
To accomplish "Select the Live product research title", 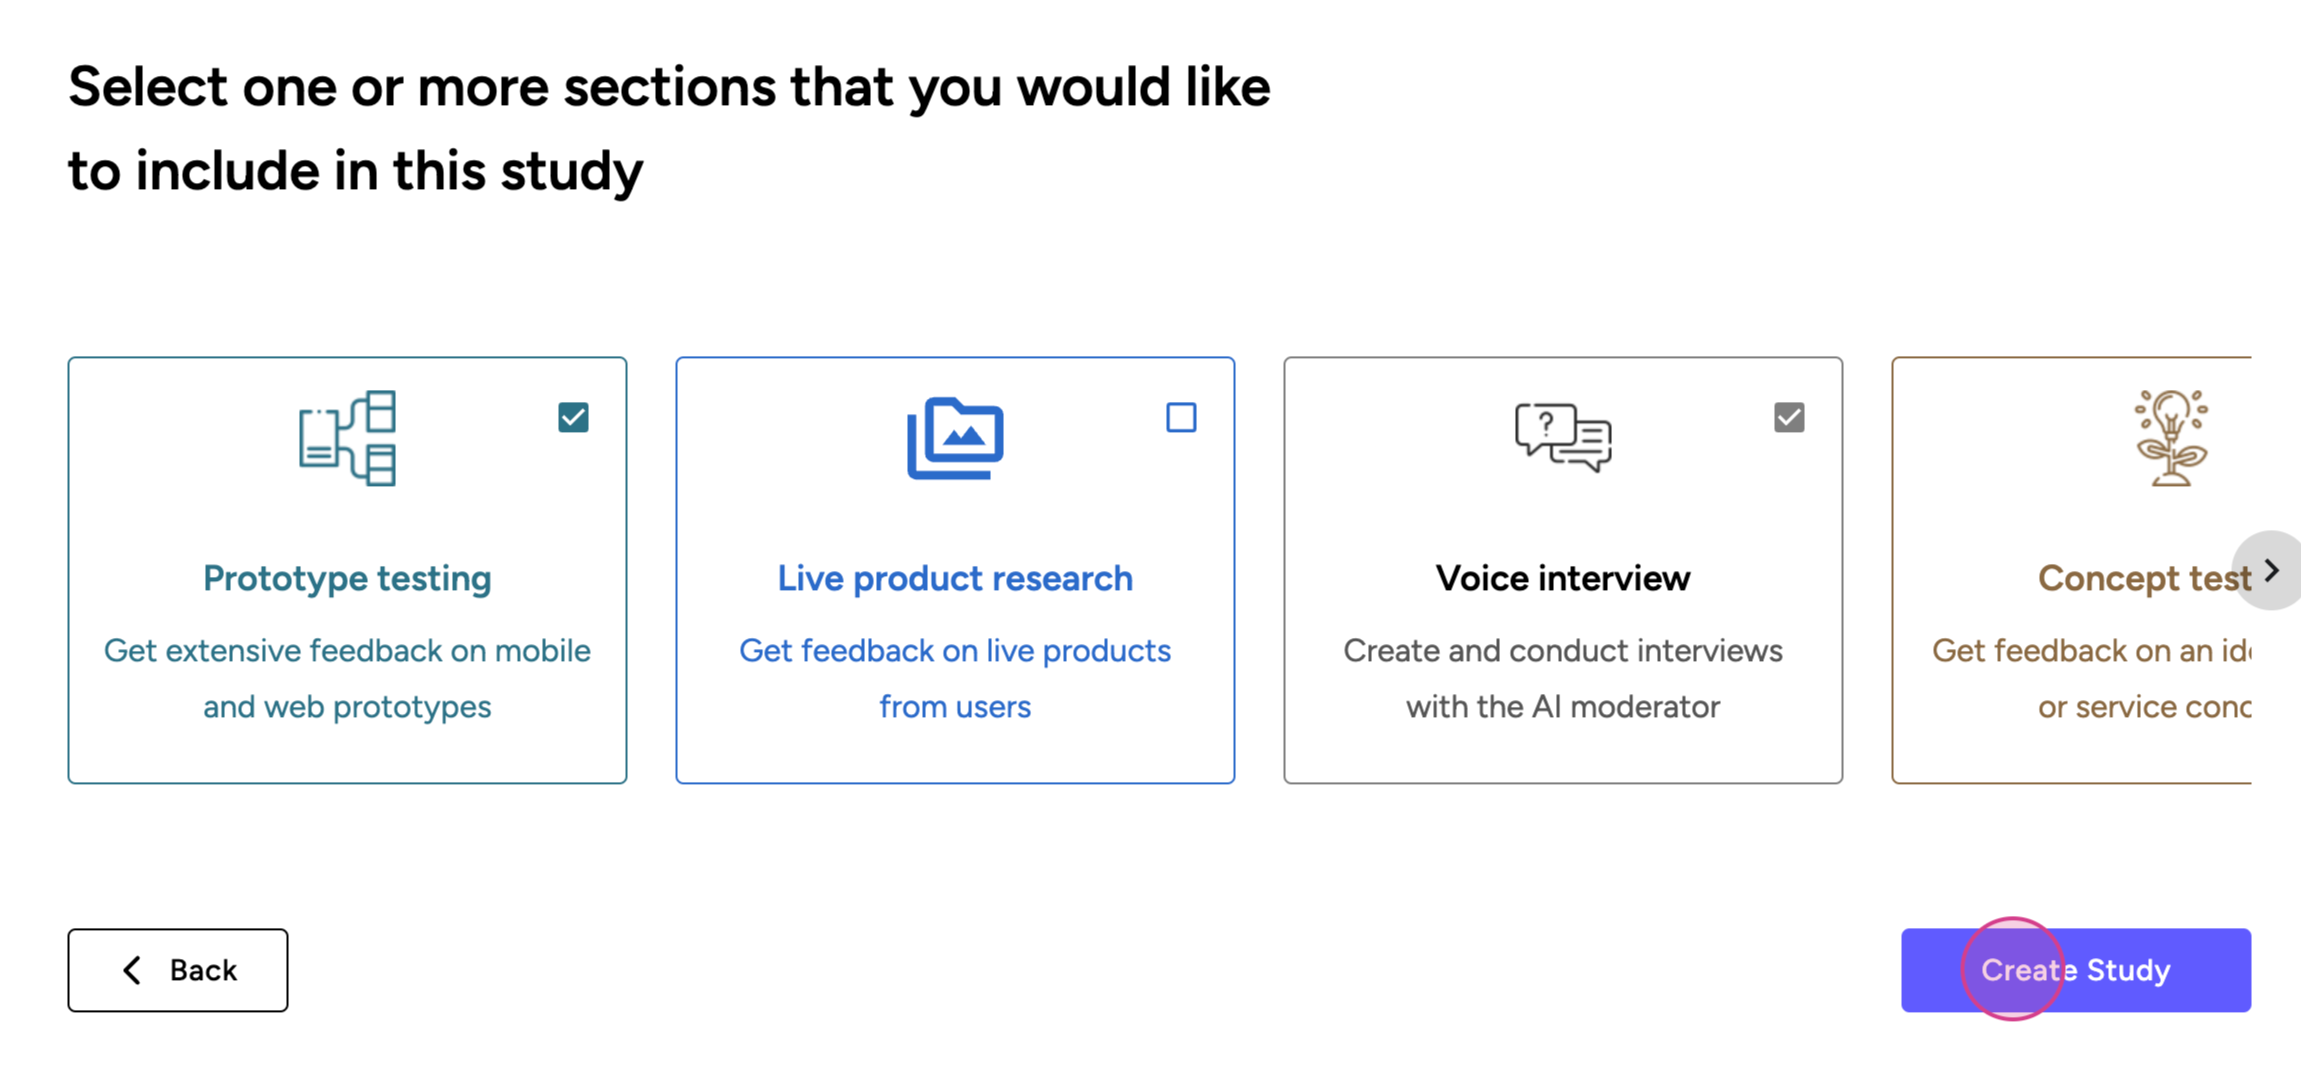I will click(955, 578).
